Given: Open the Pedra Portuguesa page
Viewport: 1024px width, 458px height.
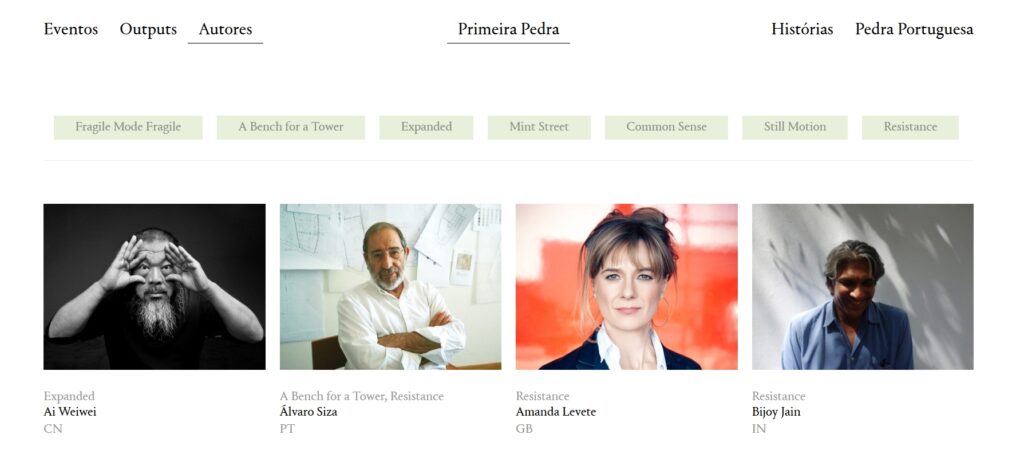Looking at the screenshot, I should [914, 29].
